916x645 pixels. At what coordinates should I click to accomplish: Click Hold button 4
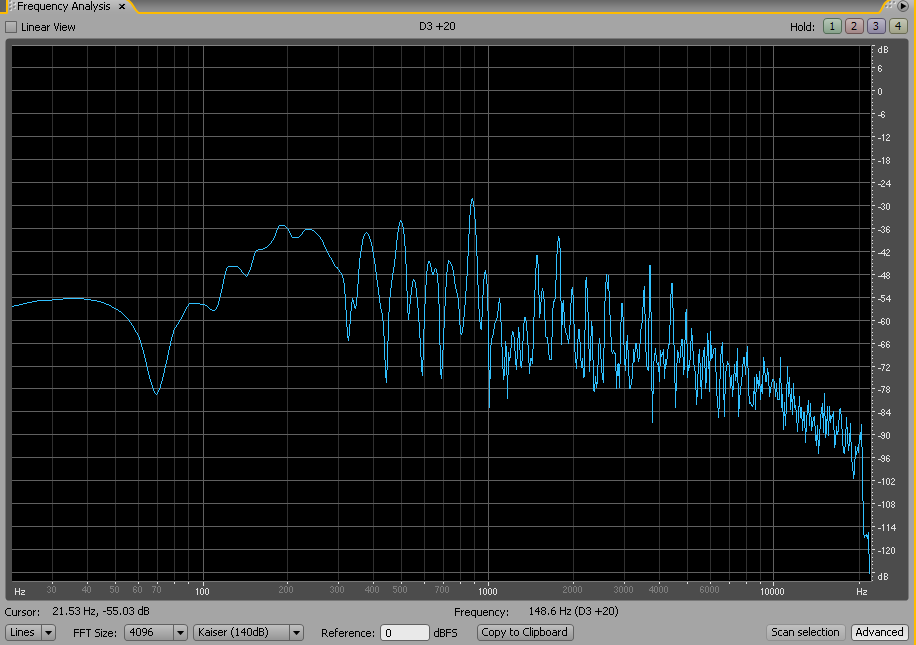(897, 26)
